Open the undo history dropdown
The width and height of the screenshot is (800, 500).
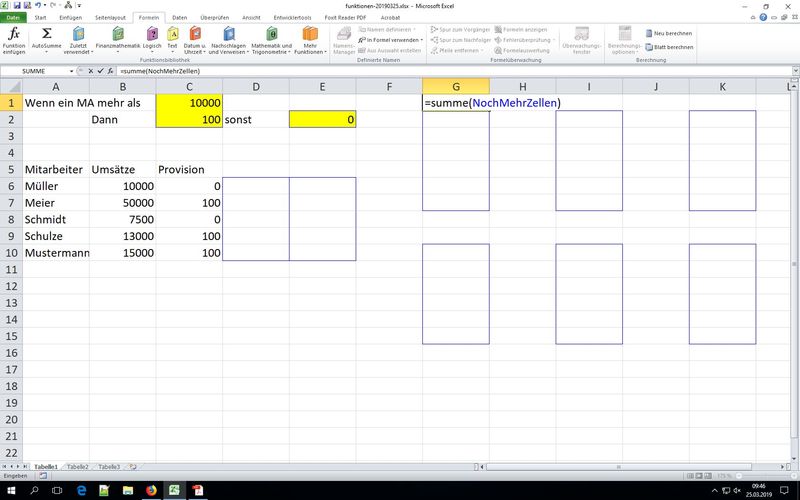click(44, 6)
